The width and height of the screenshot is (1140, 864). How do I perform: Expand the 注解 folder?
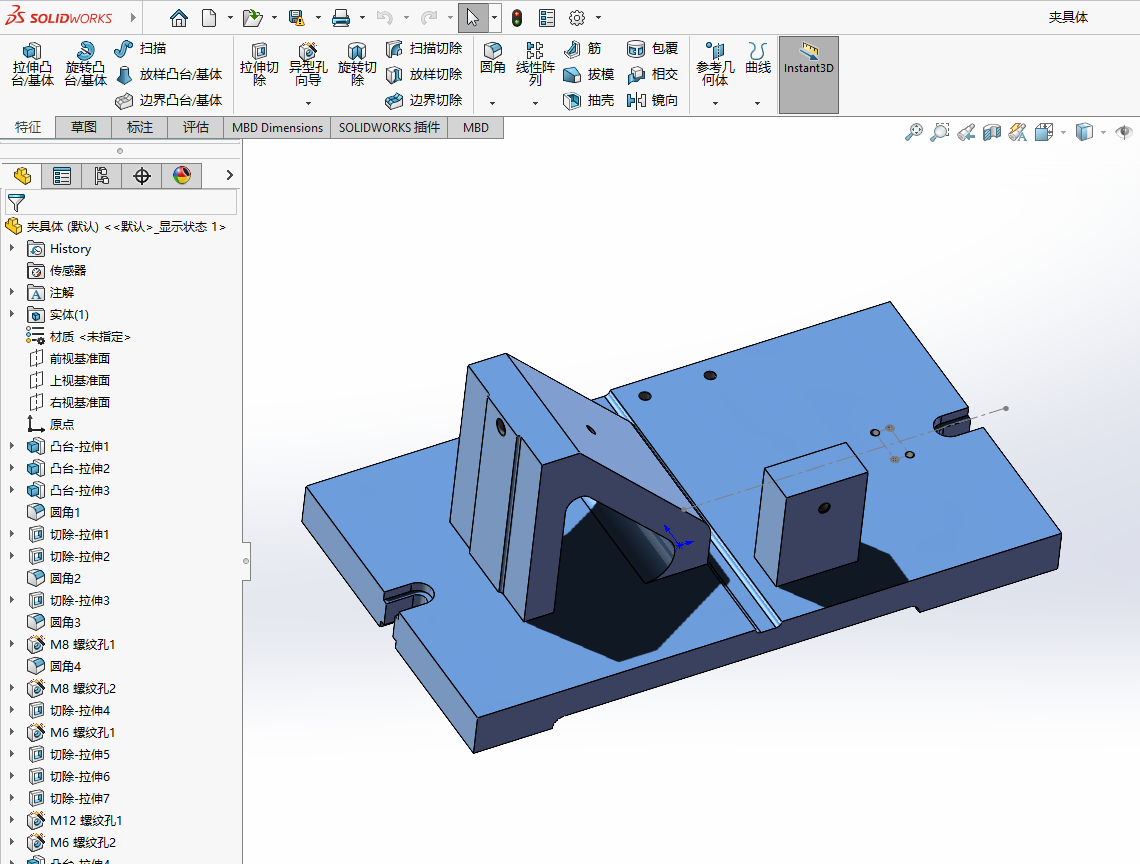12,292
